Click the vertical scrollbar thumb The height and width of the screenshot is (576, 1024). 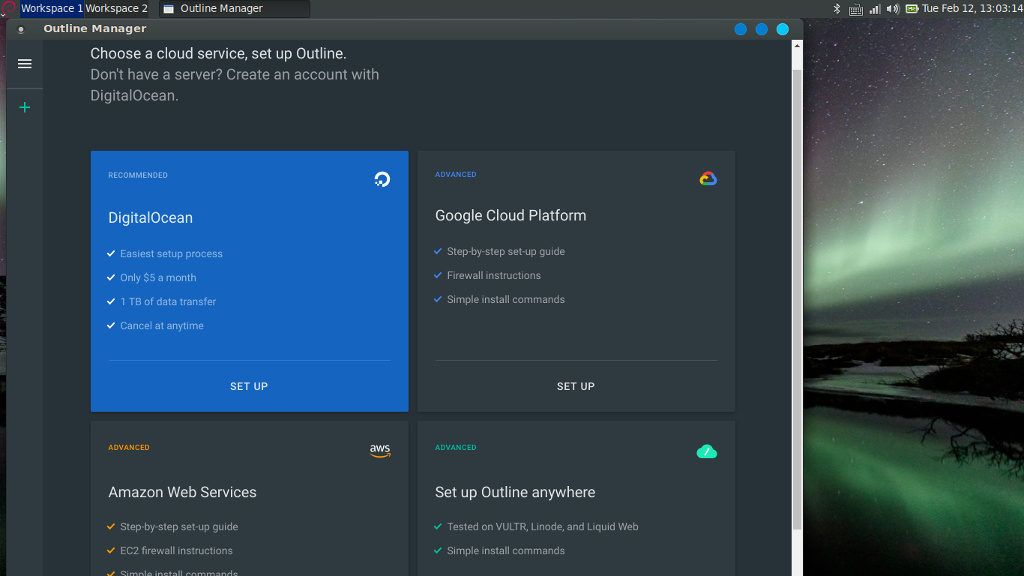797,297
